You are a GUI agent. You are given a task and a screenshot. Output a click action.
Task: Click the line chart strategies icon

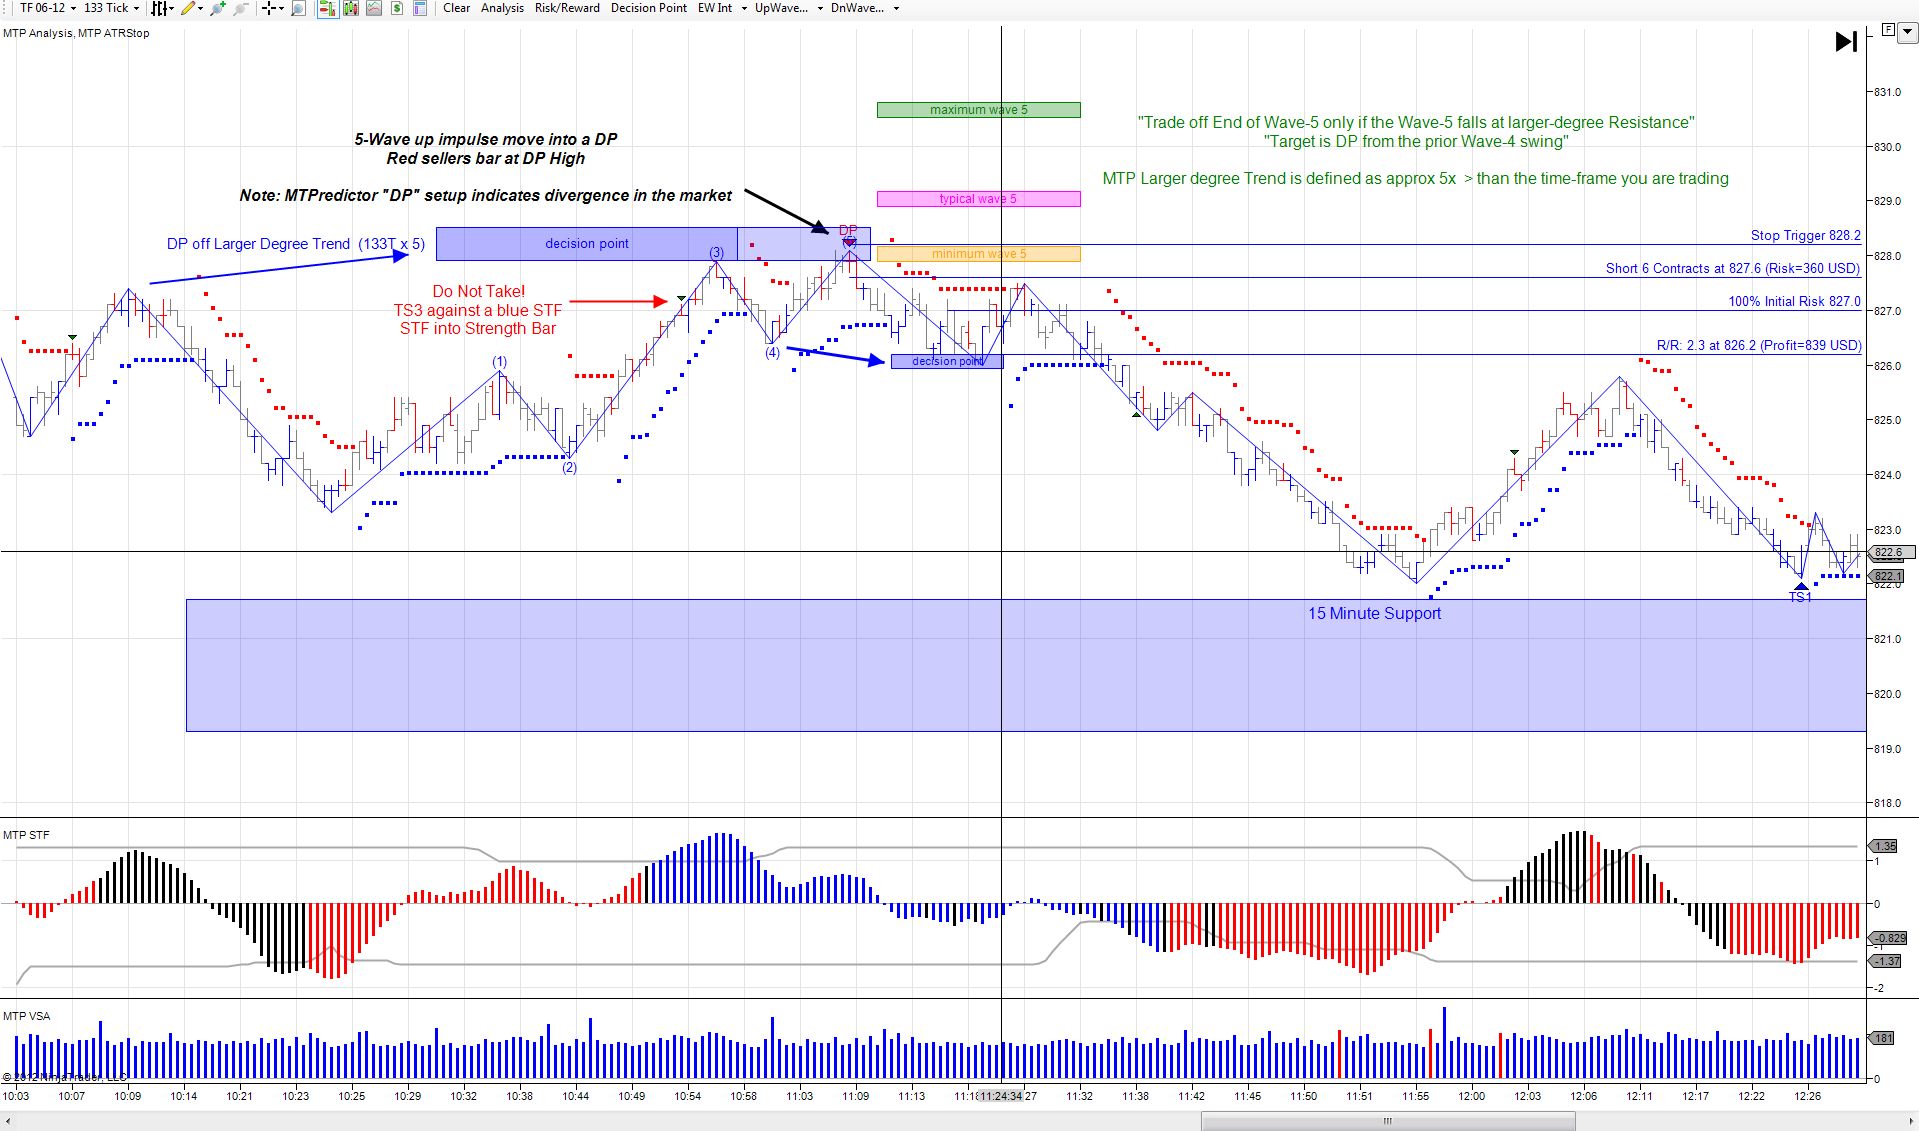[x=374, y=8]
